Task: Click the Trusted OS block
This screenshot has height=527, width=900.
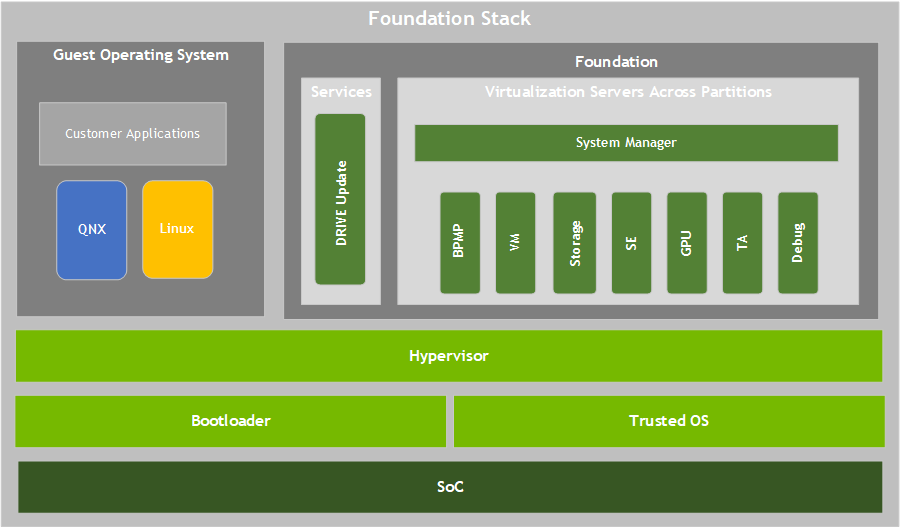Action: pyautogui.click(x=669, y=421)
